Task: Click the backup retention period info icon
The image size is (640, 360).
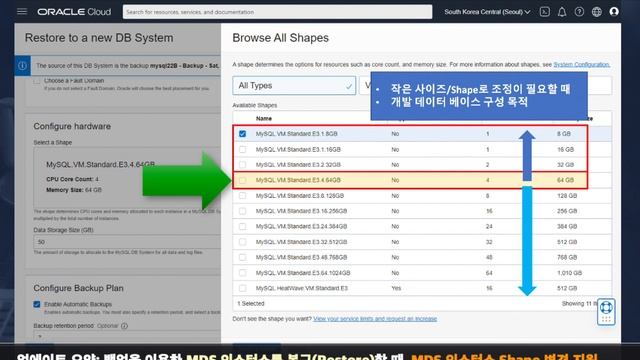Action: pyautogui.click(x=124, y=326)
